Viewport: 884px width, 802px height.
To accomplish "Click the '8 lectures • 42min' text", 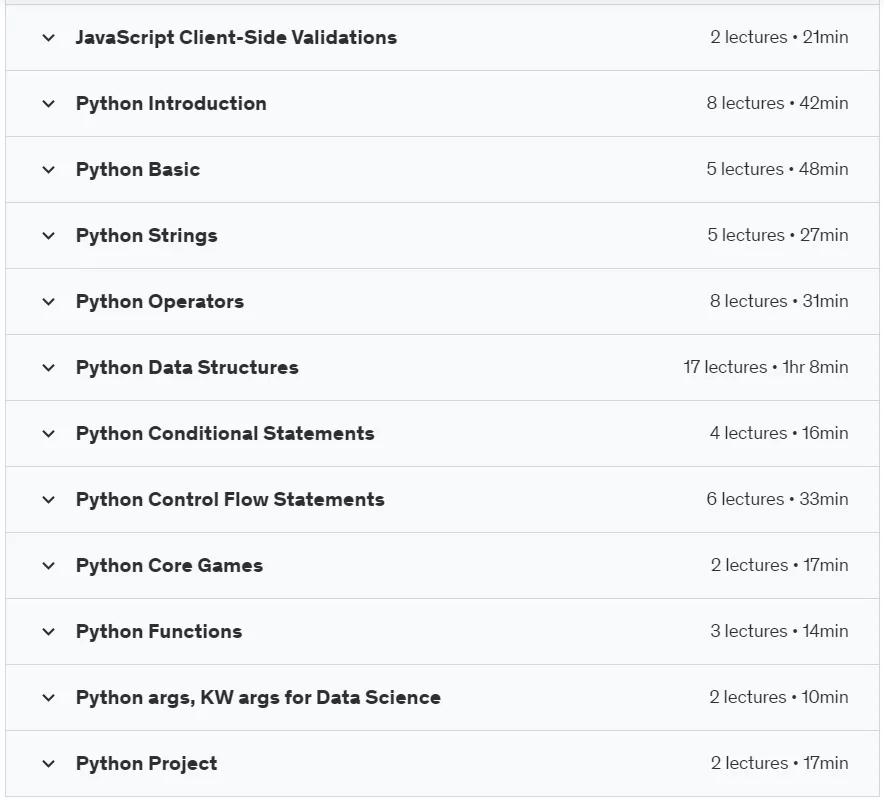I will pyautogui.click(x=777, y=103).
